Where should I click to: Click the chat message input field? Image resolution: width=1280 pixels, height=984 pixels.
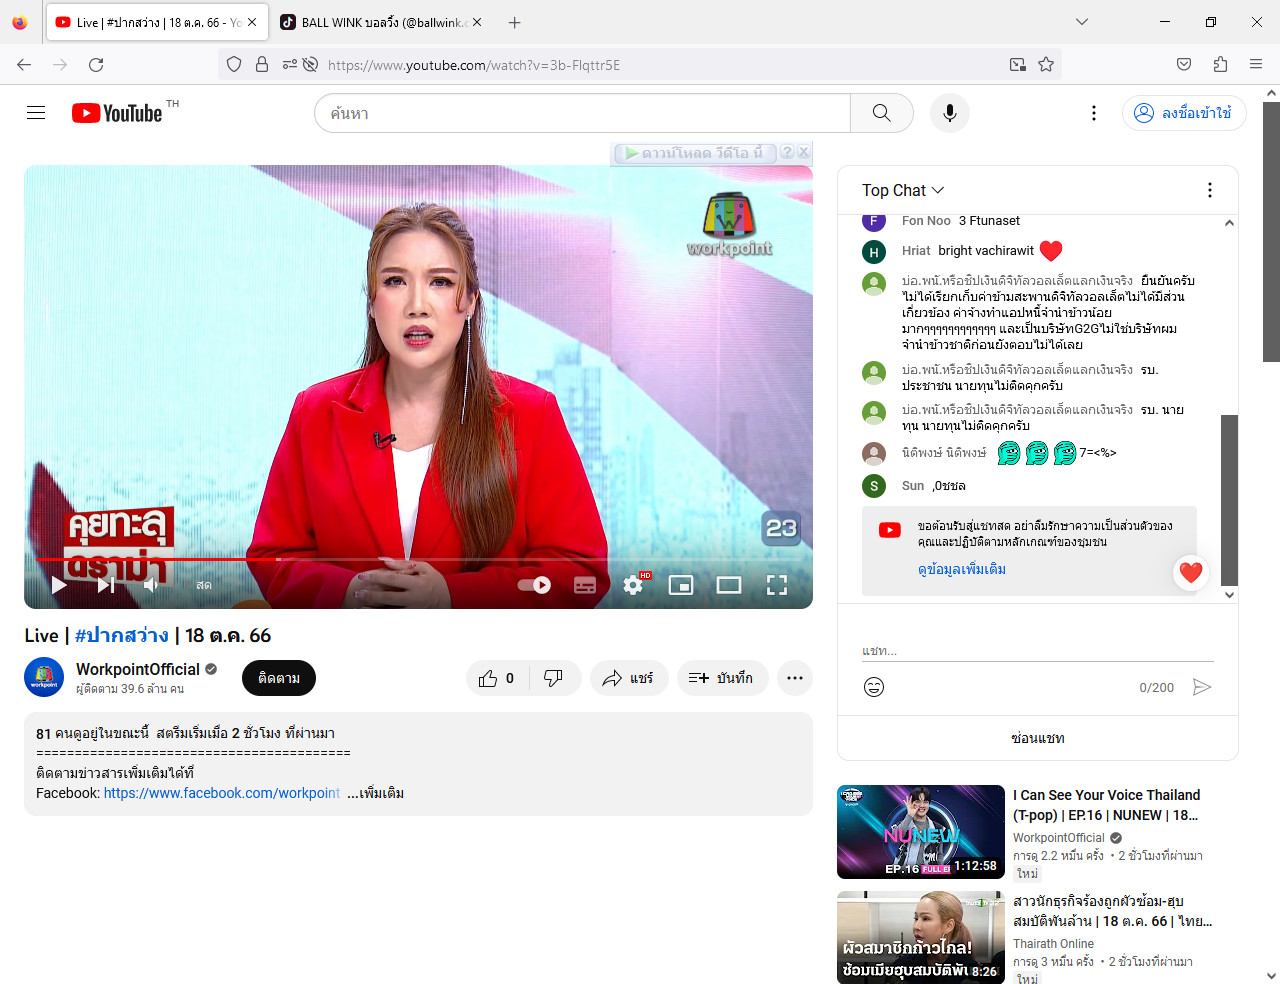[1038, 651]
